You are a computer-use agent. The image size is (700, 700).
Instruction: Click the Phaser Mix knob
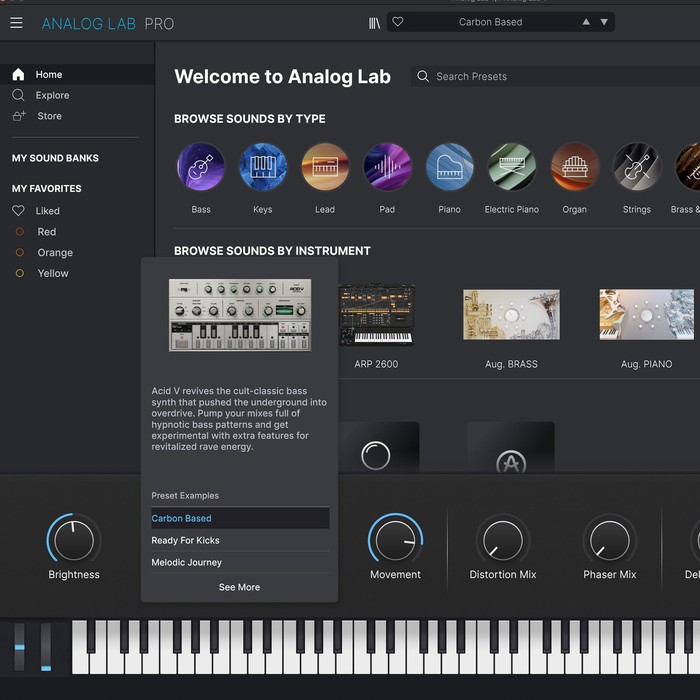(x=609, y=540)
